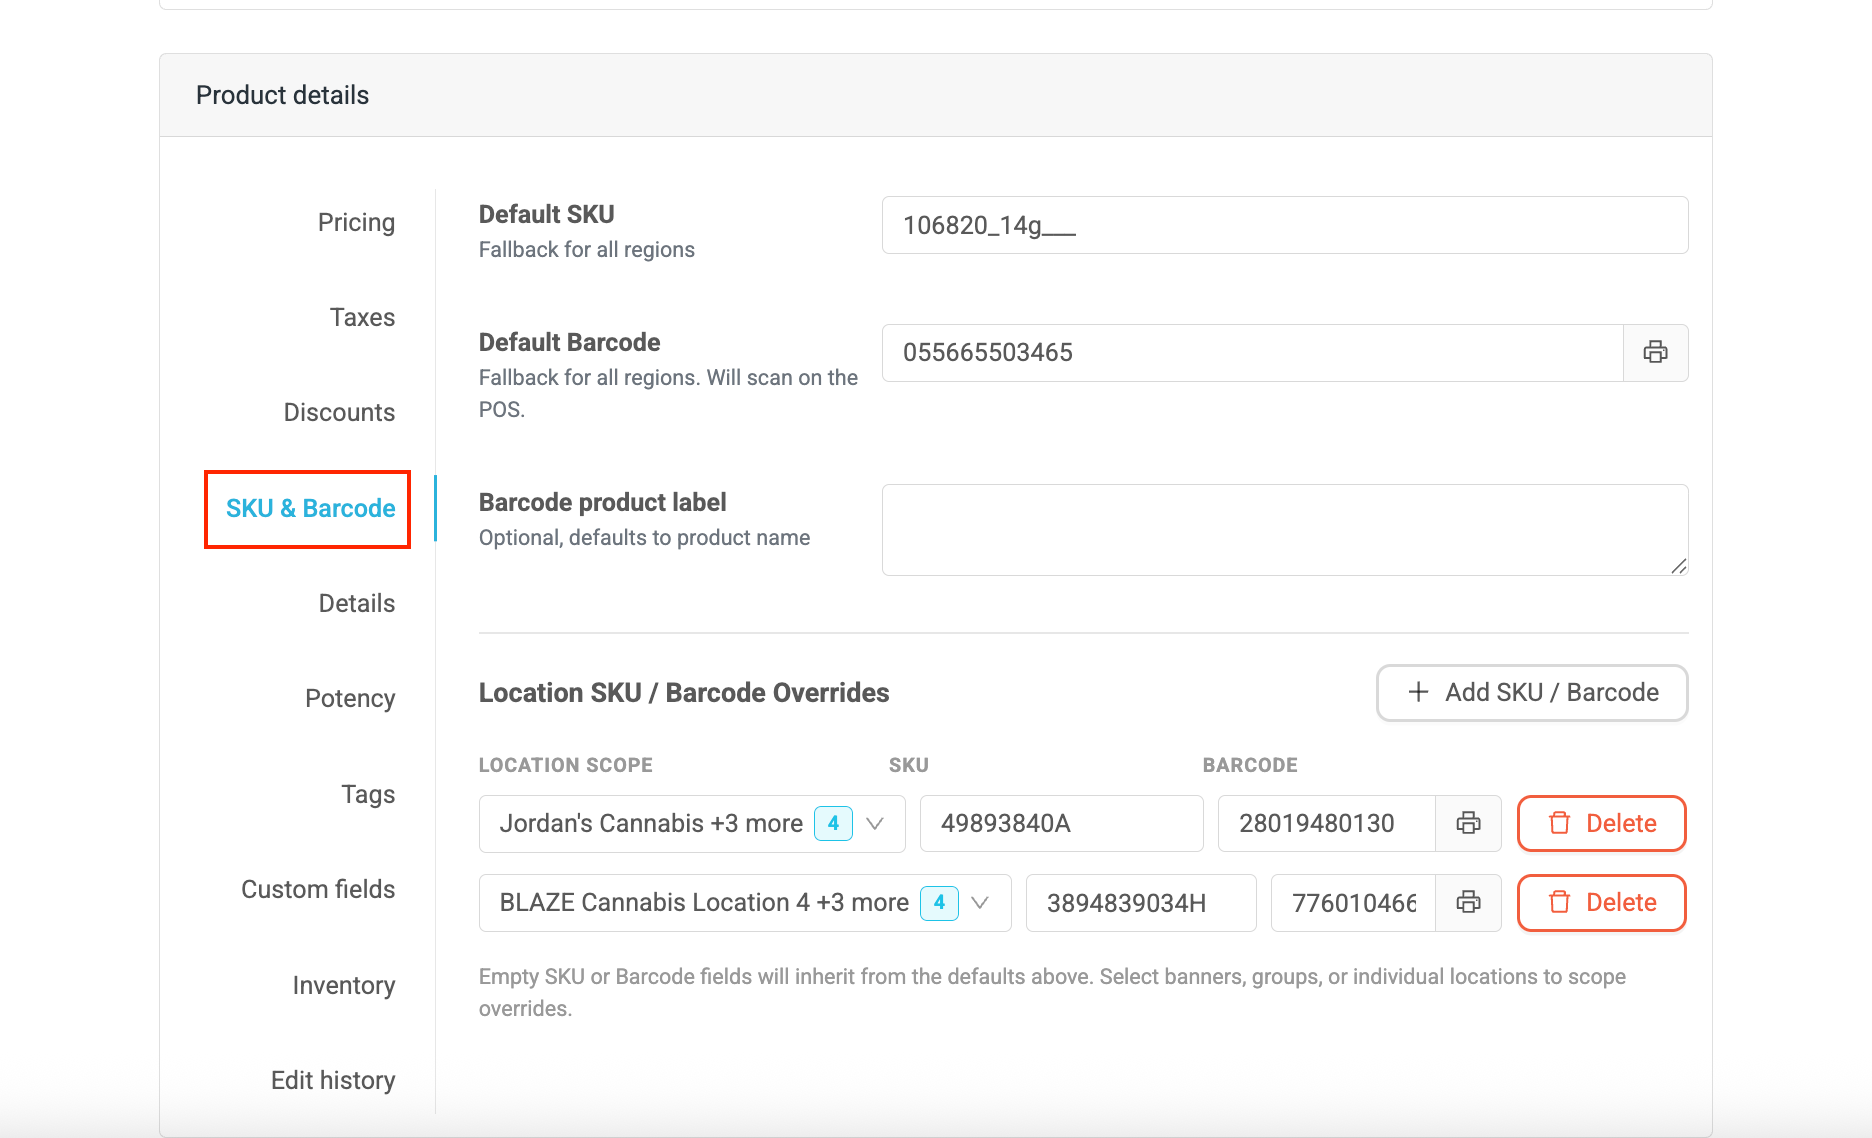Viewport: 1872px width, 1138px height.
Task: Click trash icon in Jordan's Cannabis Delete button
Action: click(1559, 823)
